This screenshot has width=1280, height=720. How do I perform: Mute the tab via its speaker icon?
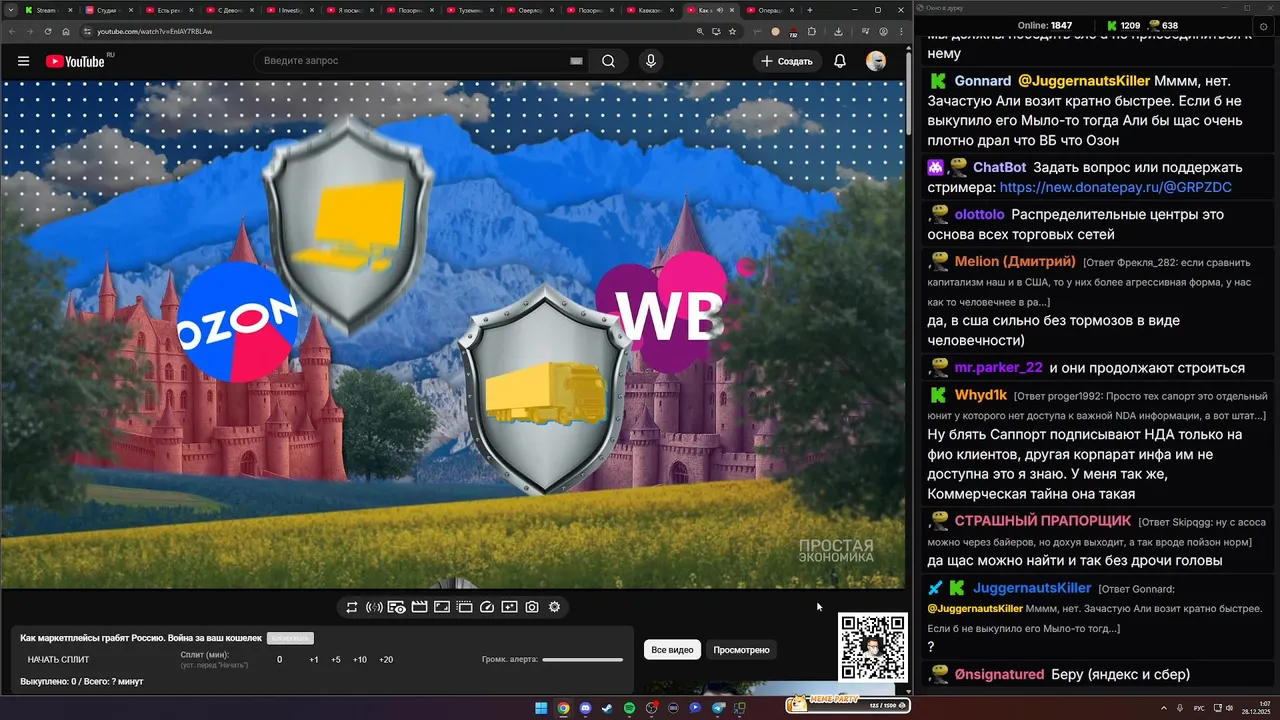(x=722, y=10)
